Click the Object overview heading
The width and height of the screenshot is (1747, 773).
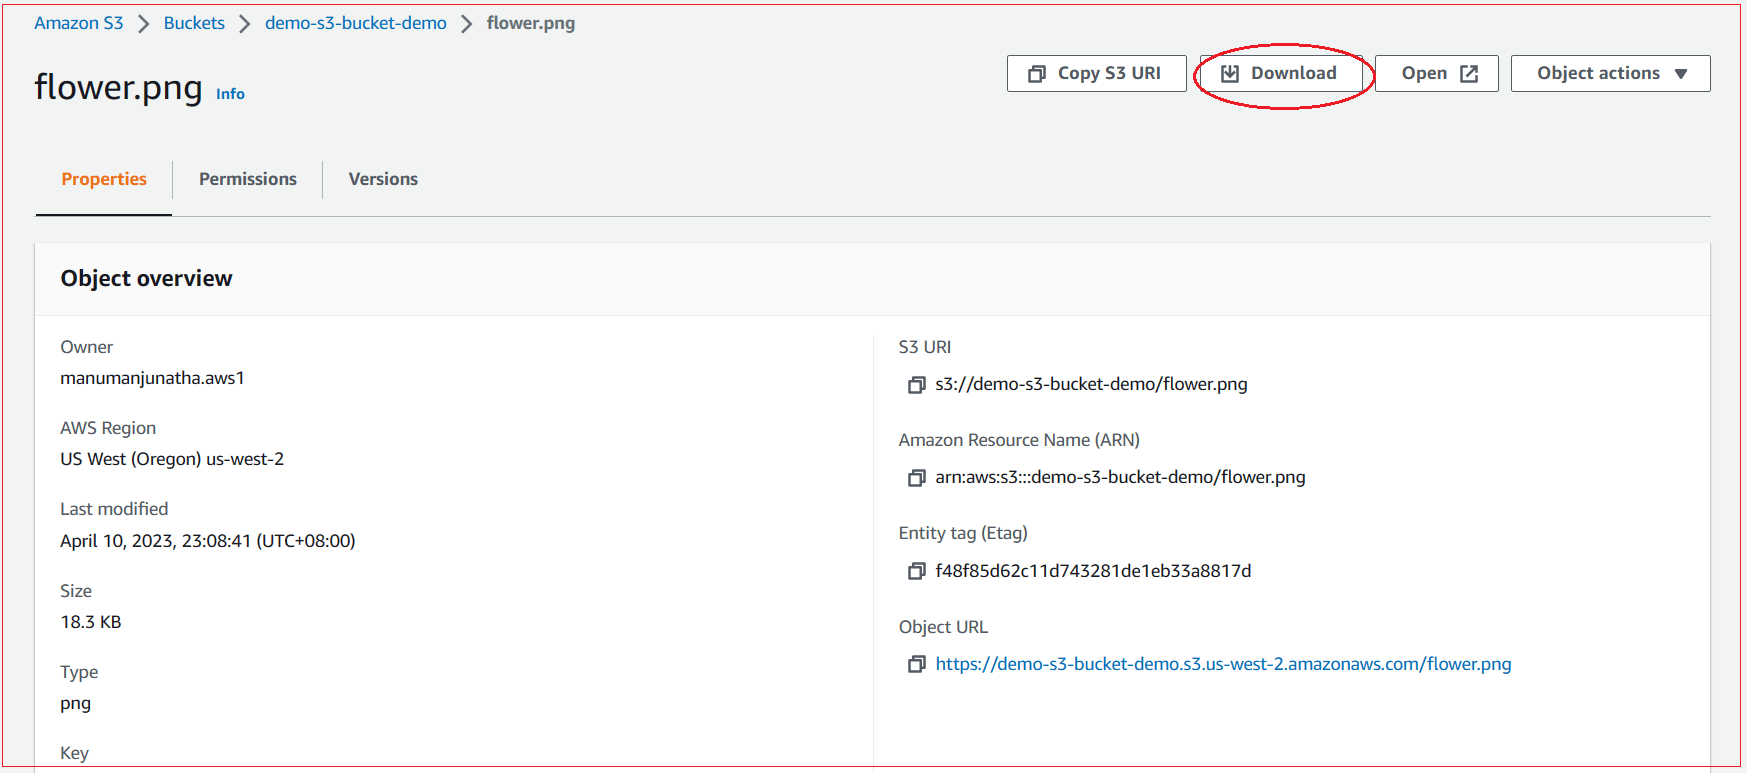point(146,278)
